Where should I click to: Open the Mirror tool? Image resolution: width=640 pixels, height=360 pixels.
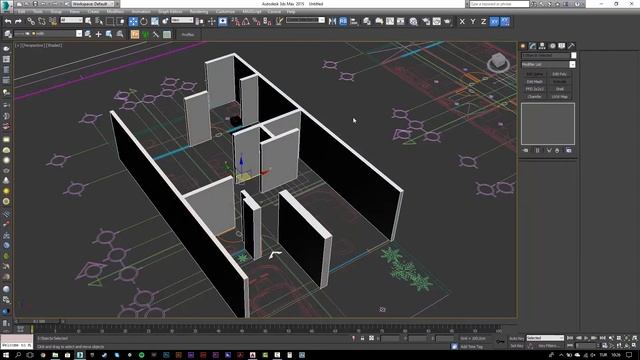(332, 21)
